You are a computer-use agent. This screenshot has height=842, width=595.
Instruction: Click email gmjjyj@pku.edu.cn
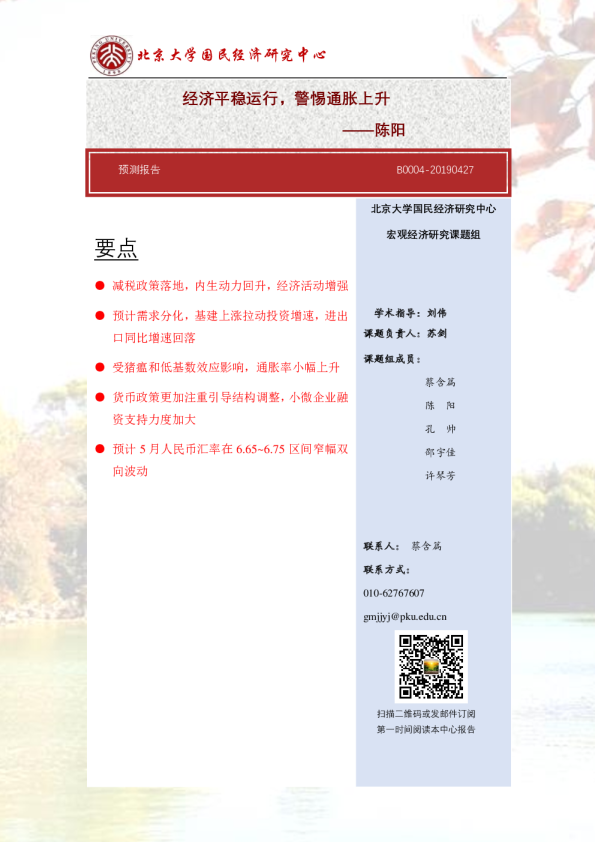(405, 616)
